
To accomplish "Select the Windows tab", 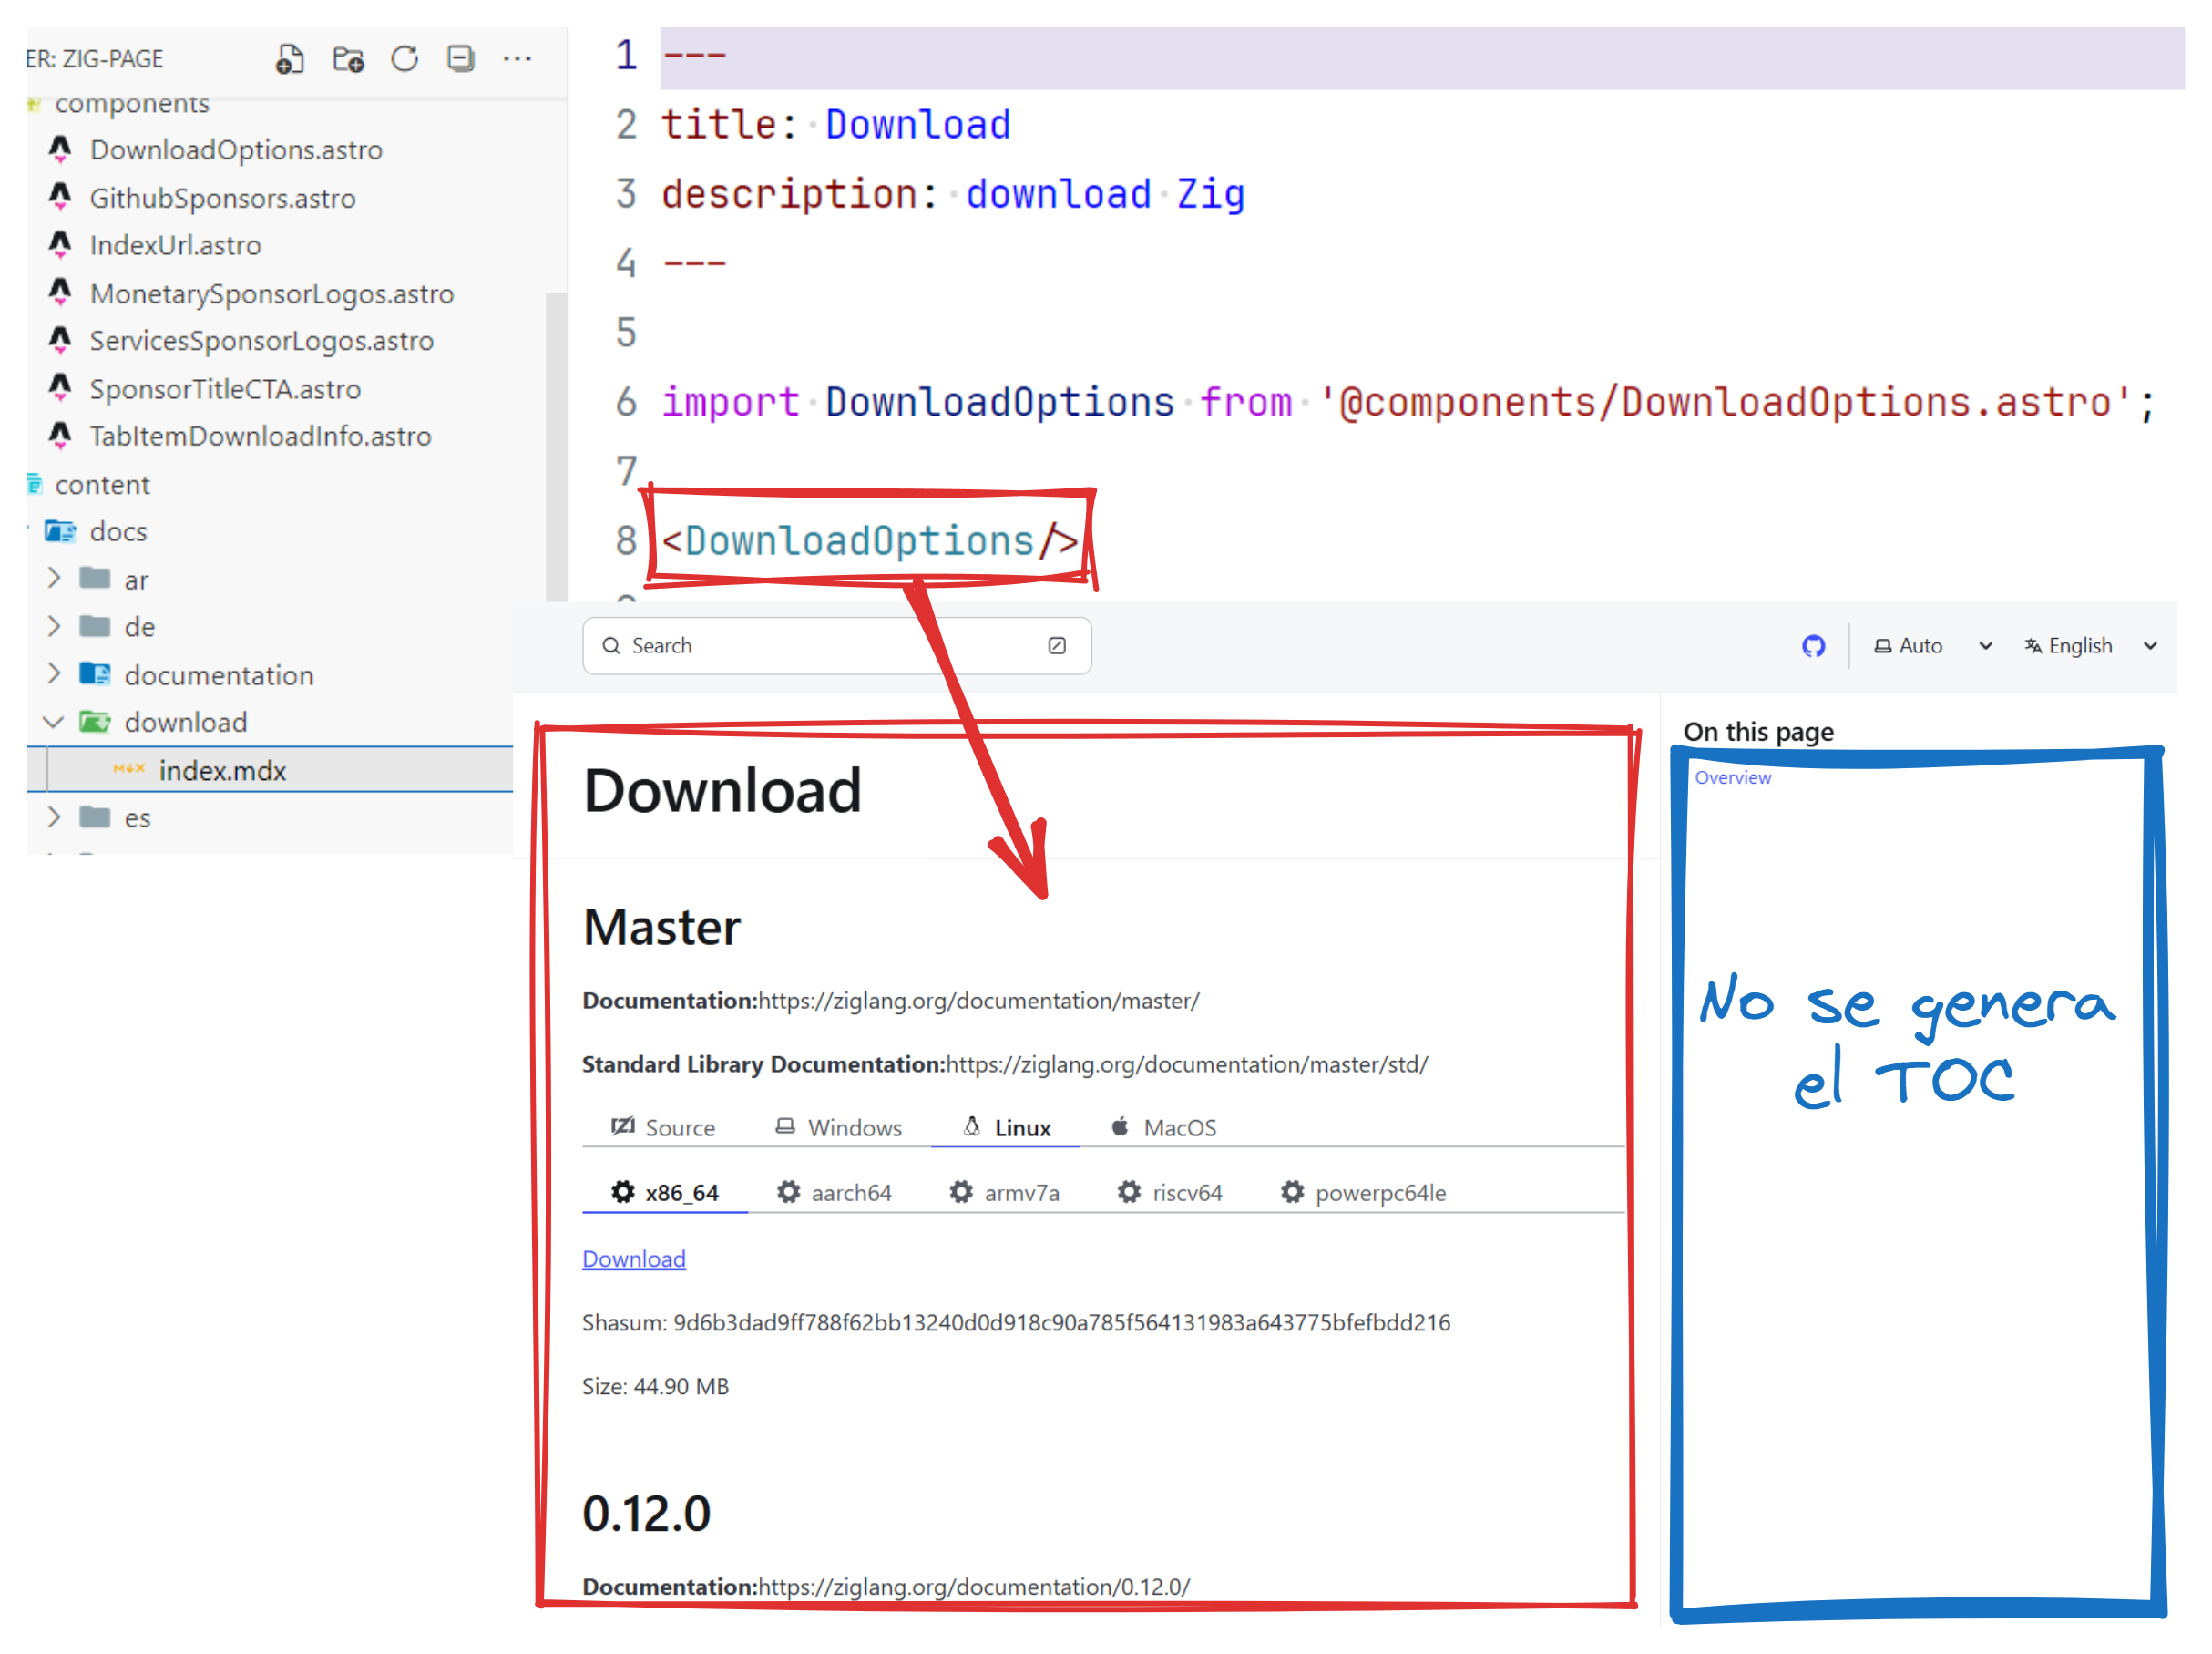I will tap(838, 1127).
